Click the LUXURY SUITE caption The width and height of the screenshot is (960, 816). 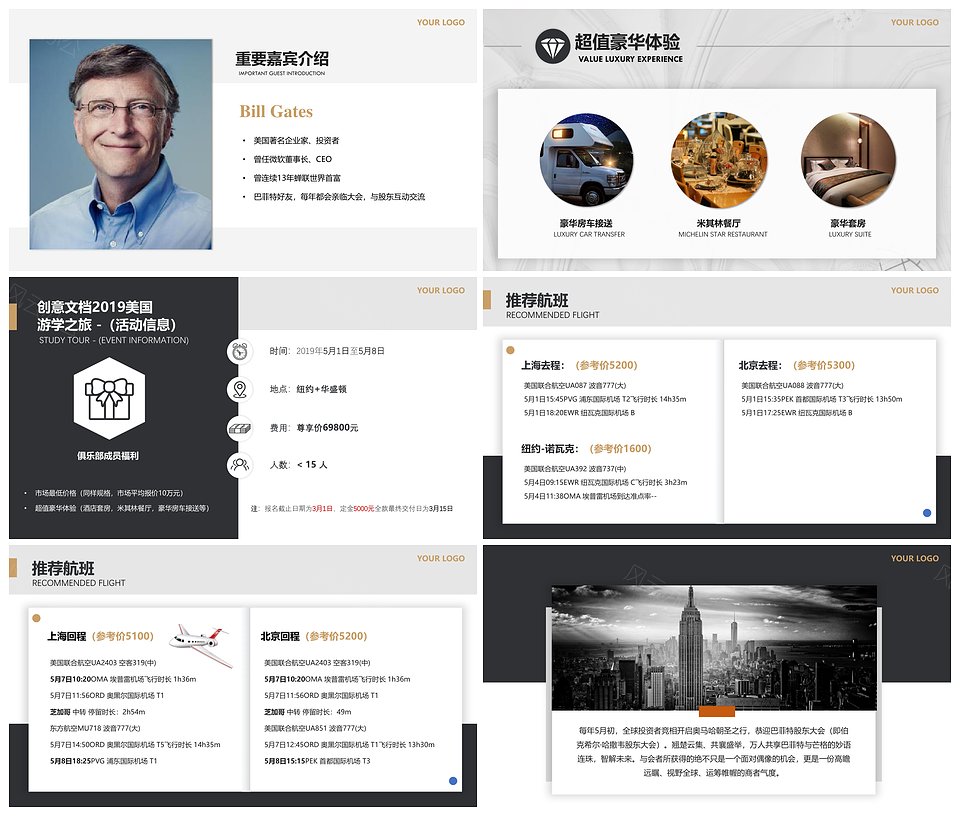pos(850,234)
